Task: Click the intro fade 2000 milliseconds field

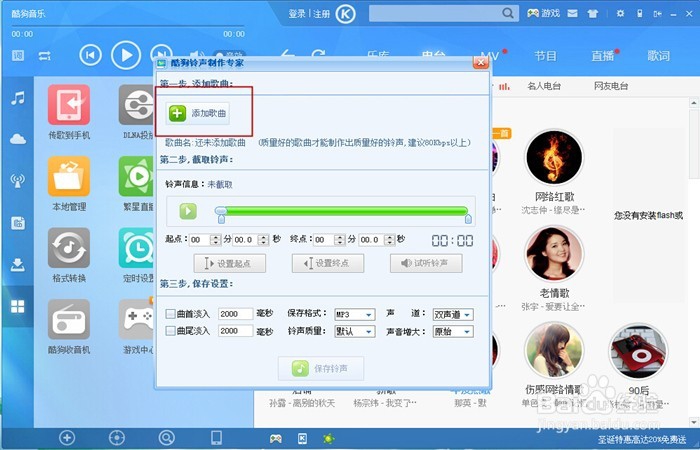Action: click(235, 314)
